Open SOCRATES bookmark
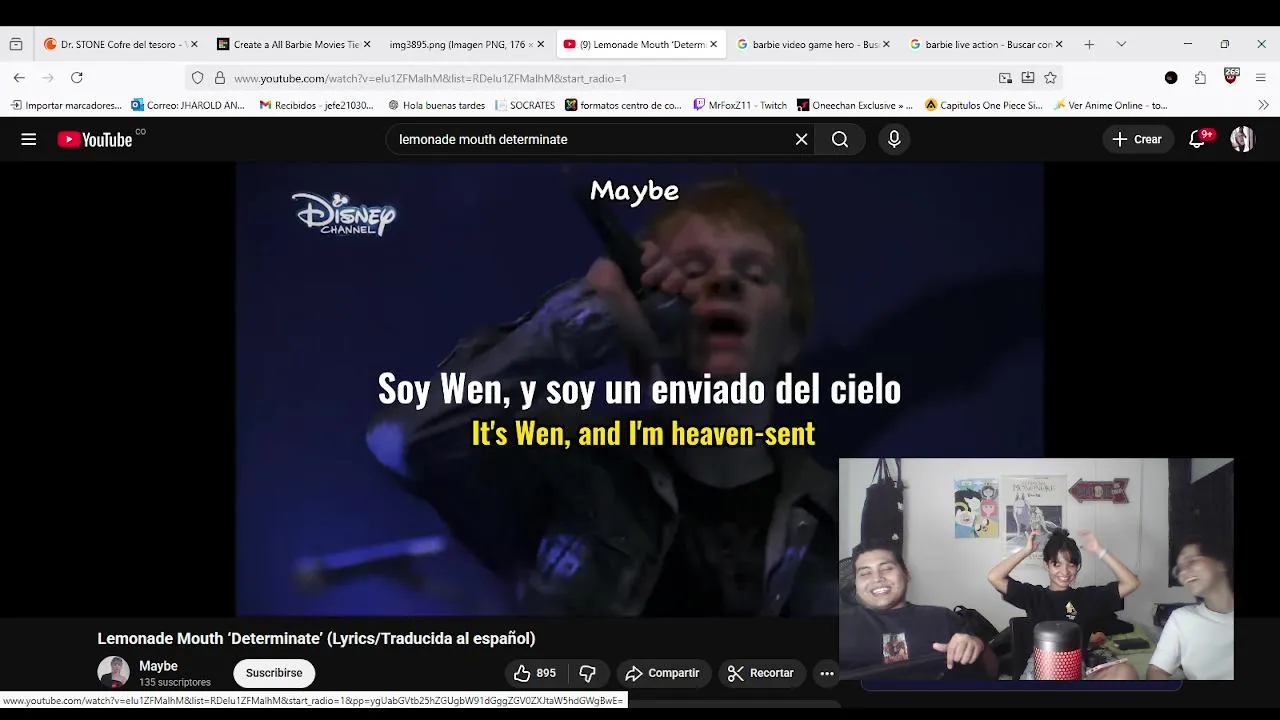Image resolution: width=1280 pixels, height=720 pixels. pyautogui.click(x=525, y=105)
